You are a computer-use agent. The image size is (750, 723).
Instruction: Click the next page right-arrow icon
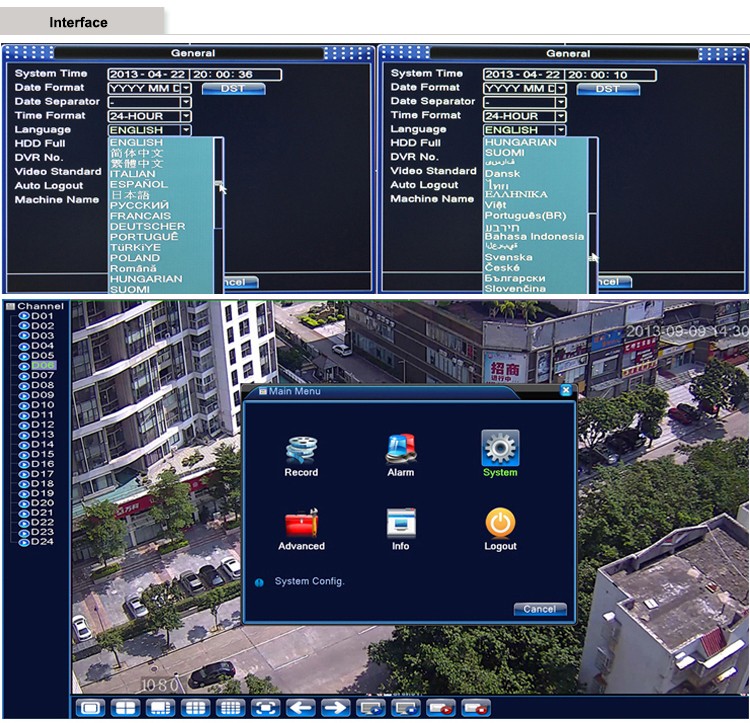[x=335, y=708]
